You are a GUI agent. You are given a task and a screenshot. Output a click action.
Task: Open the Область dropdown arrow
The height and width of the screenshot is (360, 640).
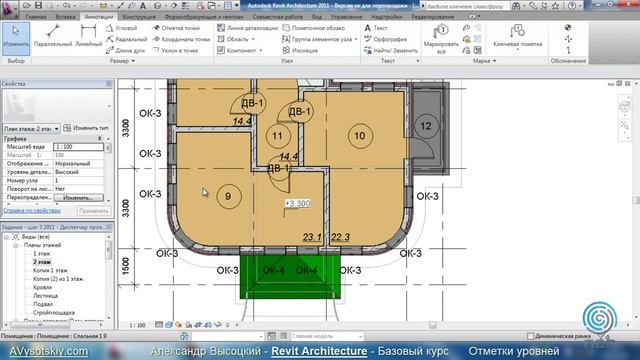coord(253,40)
